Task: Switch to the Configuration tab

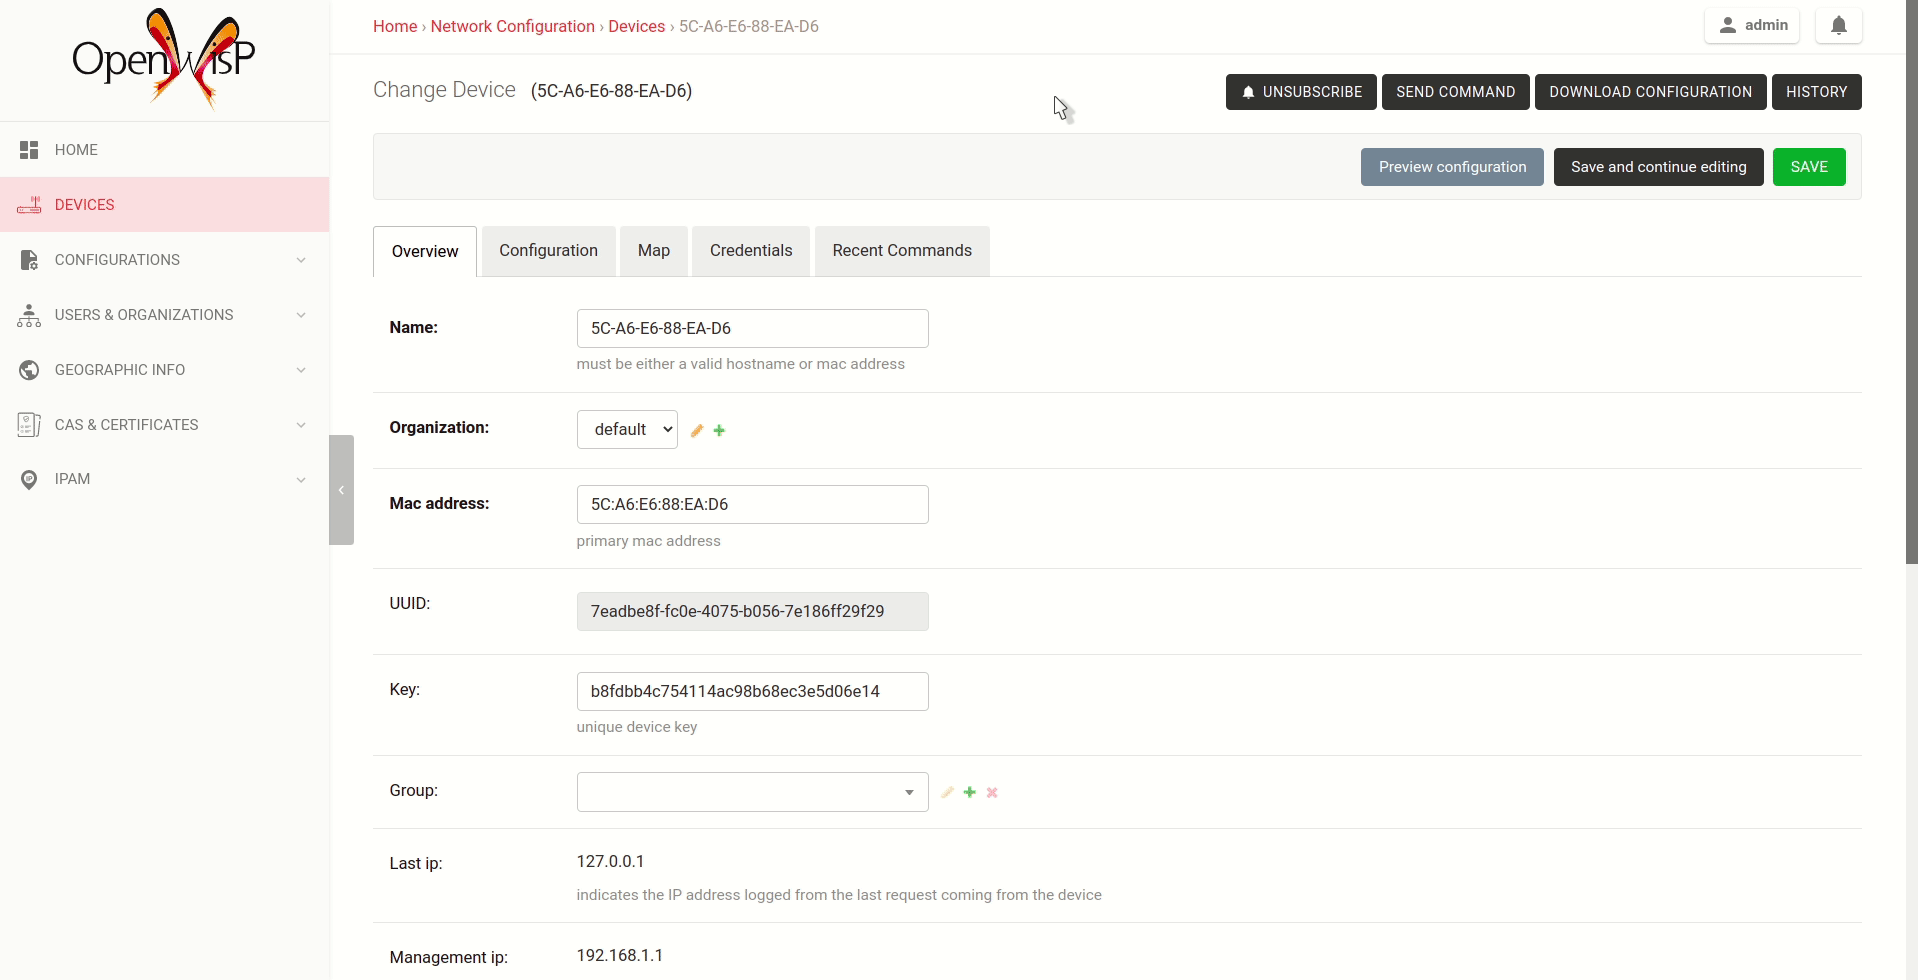Action: [547, 250]
